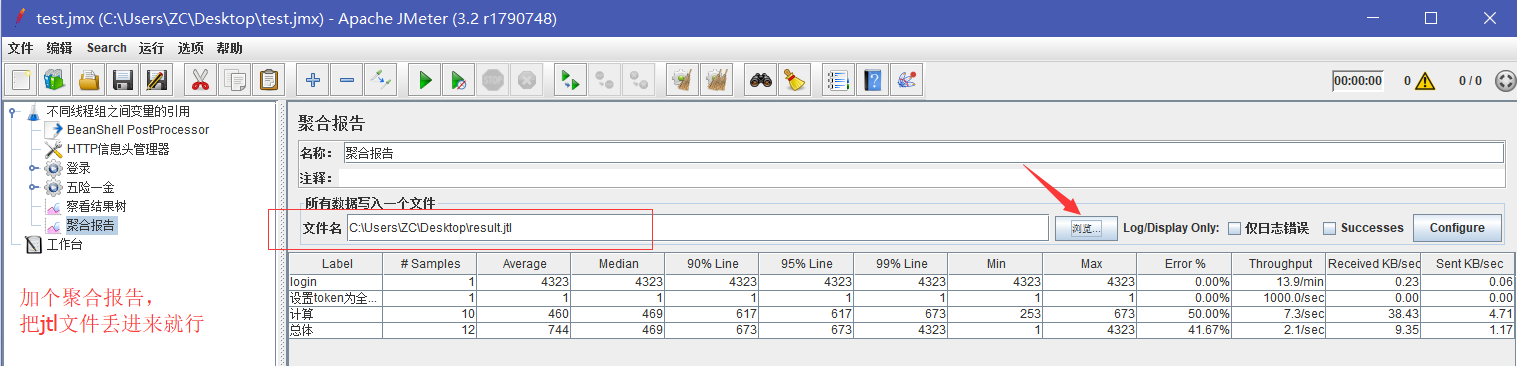
Task: Open the 运行 menu
Action: click(x=152, y=48)
